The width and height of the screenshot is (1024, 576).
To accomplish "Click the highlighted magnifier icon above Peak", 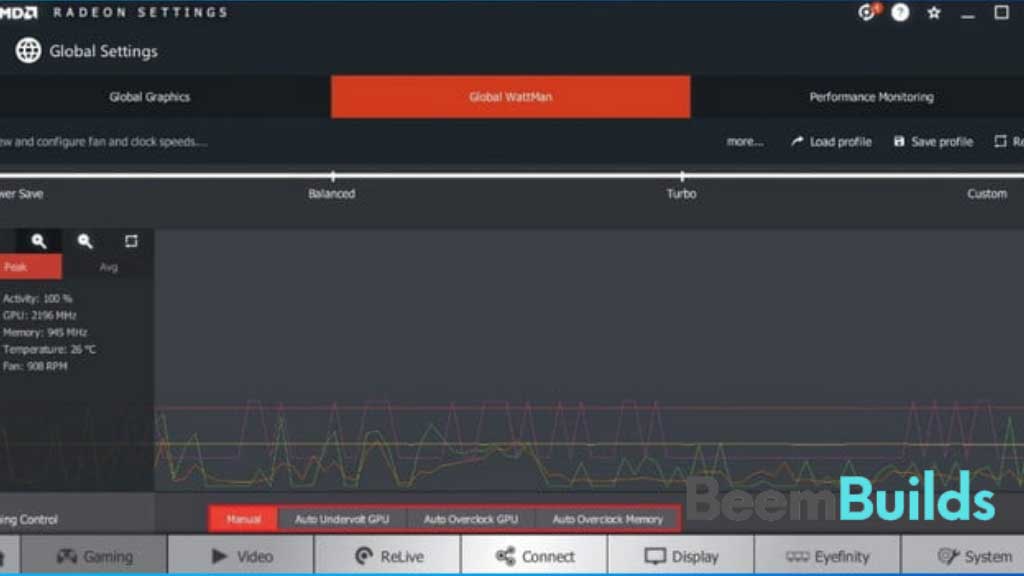I will tap(39, 241).
